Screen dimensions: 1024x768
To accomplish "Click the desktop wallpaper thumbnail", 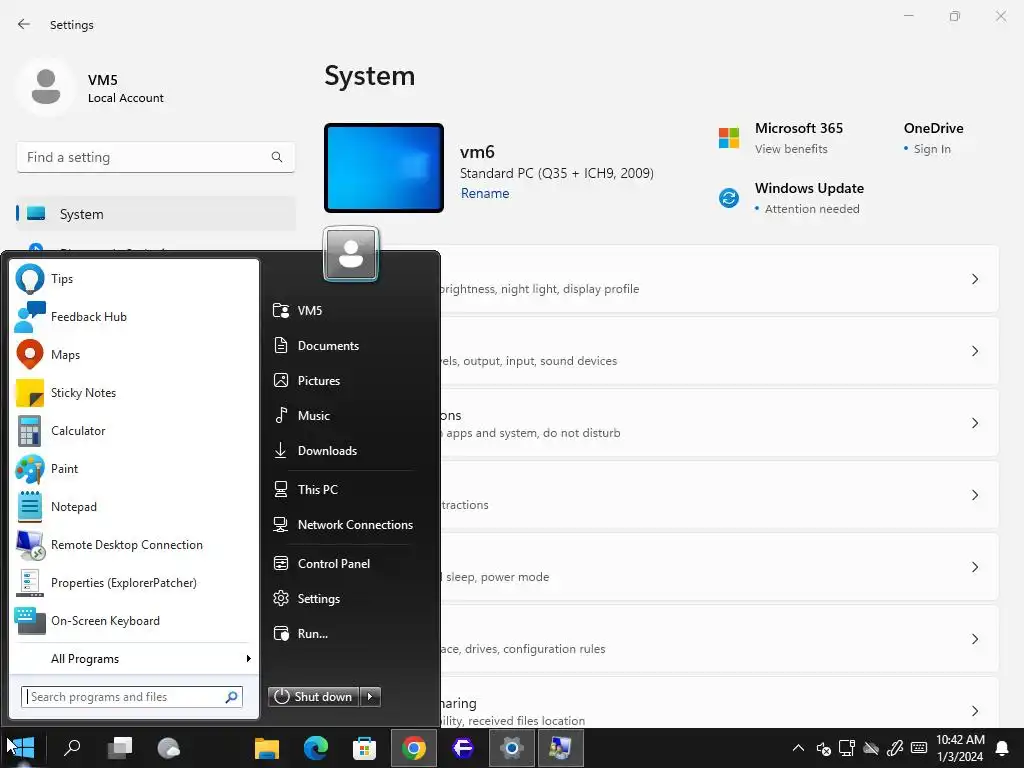I will (384, 168).
